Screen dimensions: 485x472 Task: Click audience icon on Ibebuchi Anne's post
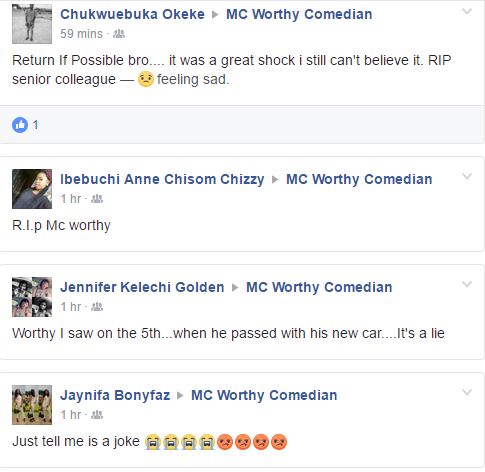point(97,199)
